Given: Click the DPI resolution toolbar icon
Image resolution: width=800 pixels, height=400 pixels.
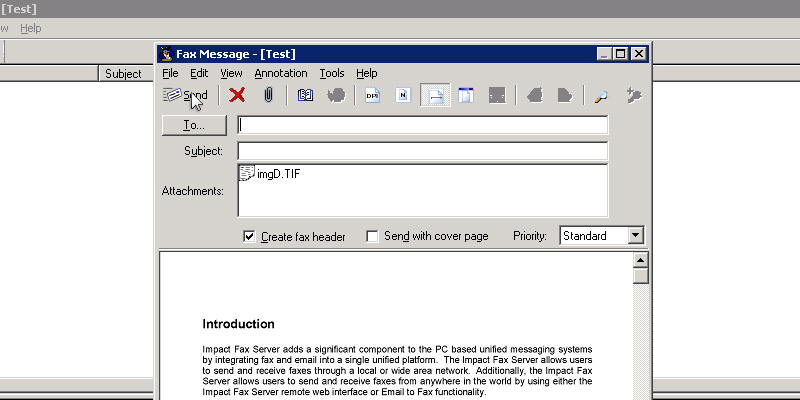Looking at the screenshot, I should coord(372,95).
